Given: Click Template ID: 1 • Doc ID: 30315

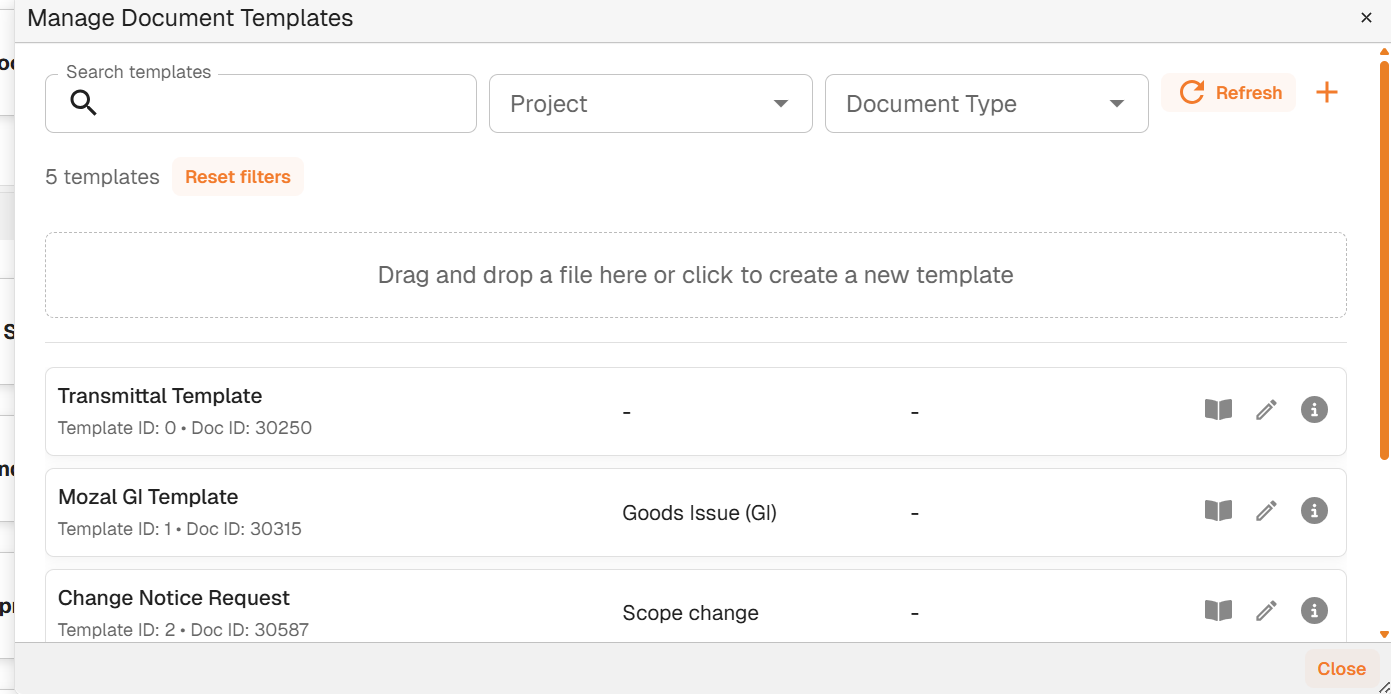Looking at the screenshot, I should (x=180, y=529).
